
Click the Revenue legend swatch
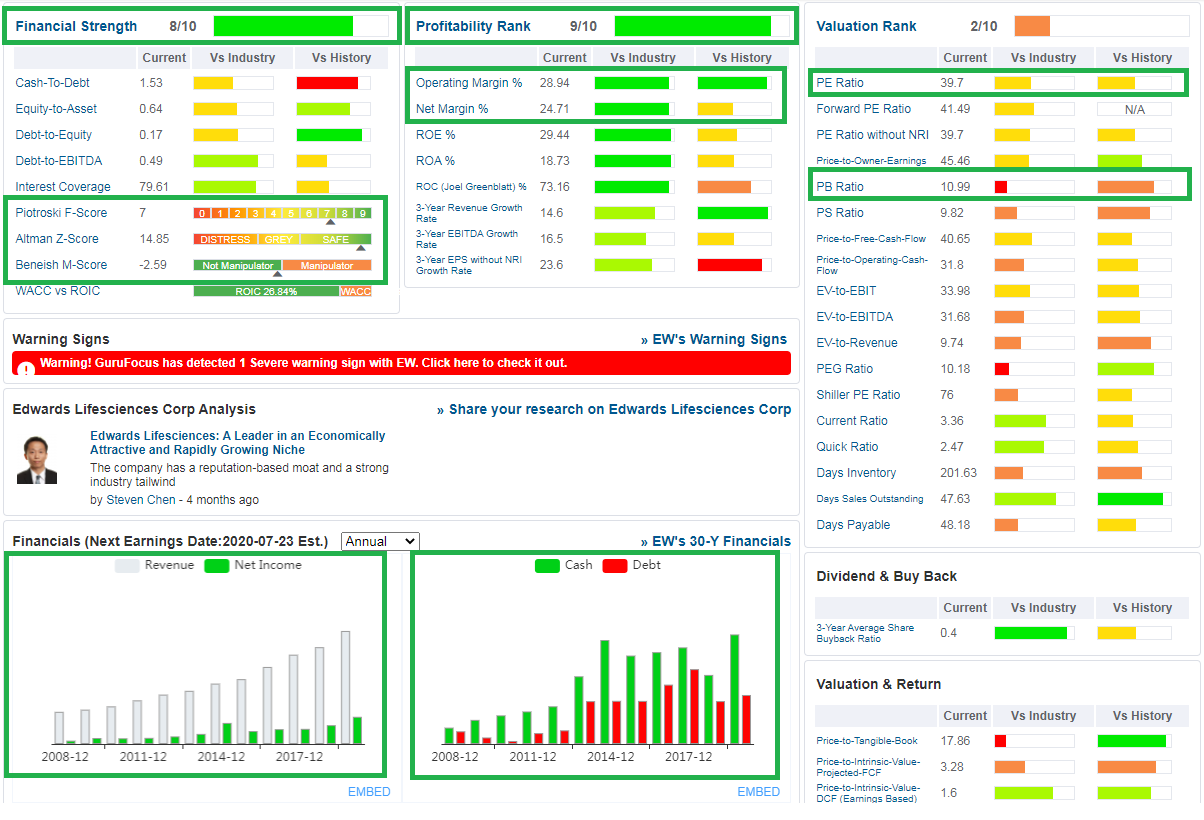pyautogui.click(x=127, y=566)
